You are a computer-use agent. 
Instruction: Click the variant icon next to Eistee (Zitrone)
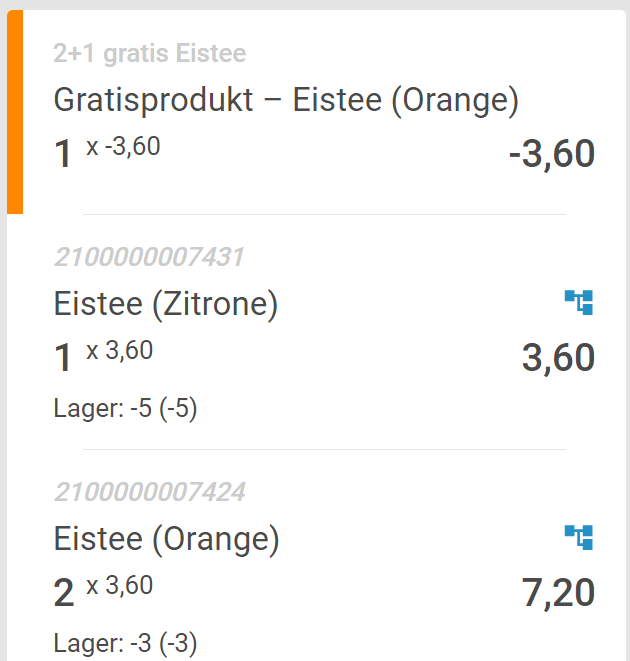[579, 301]
